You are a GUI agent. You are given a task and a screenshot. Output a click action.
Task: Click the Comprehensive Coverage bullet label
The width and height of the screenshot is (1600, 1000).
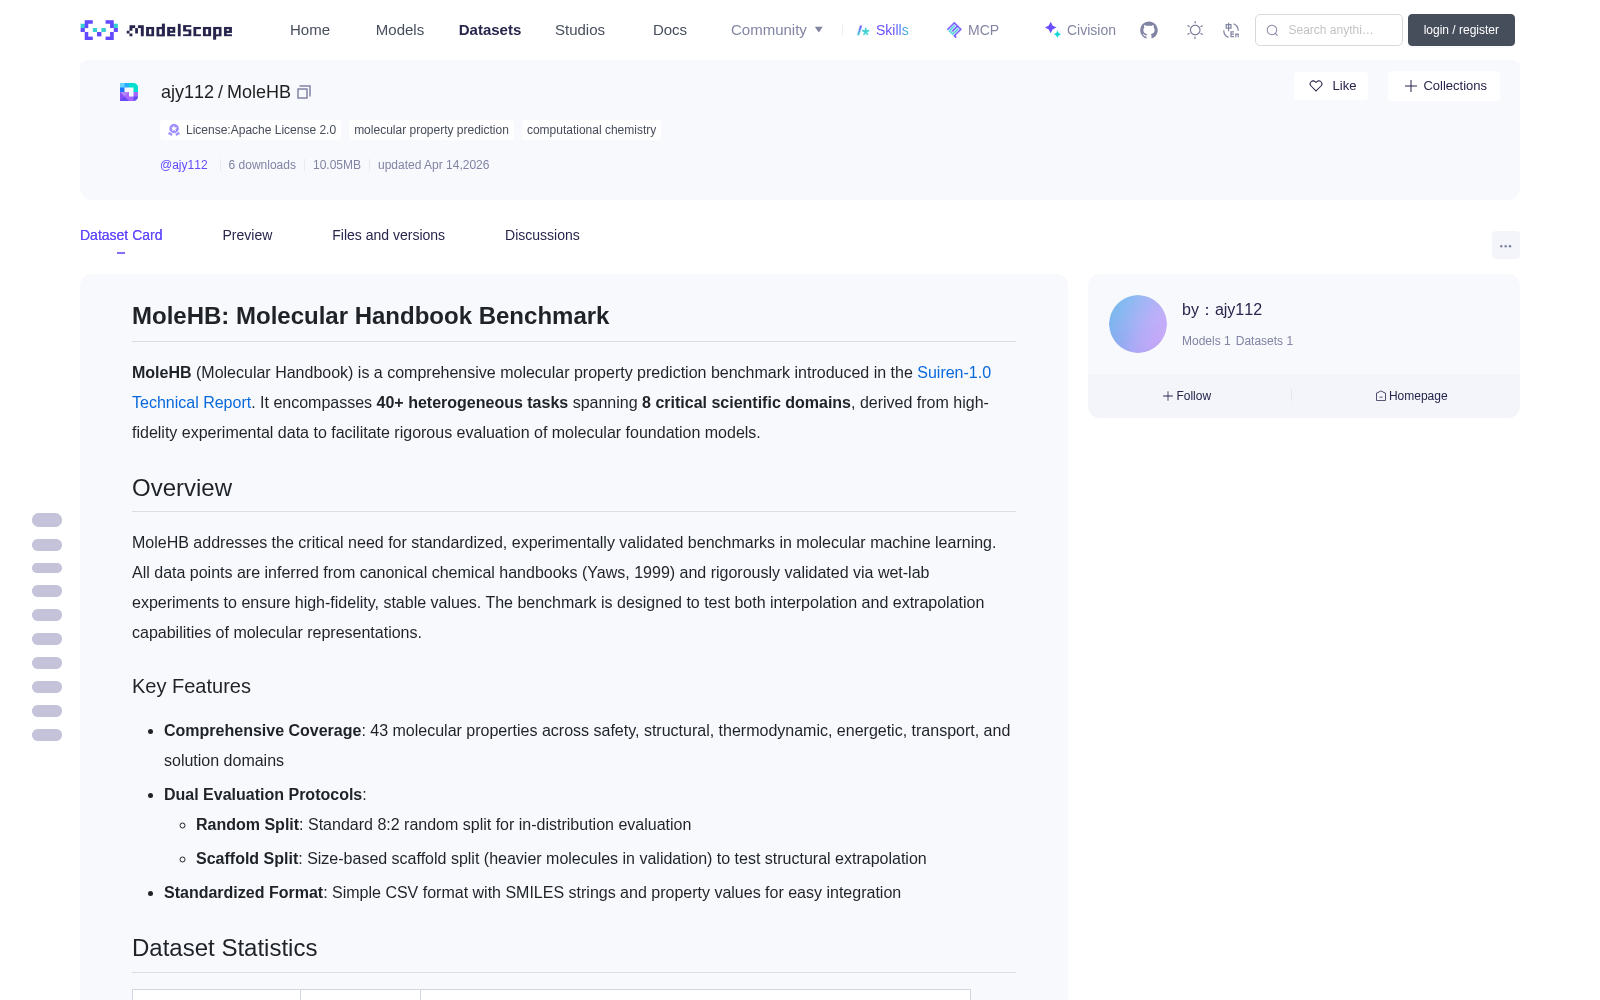262,731
